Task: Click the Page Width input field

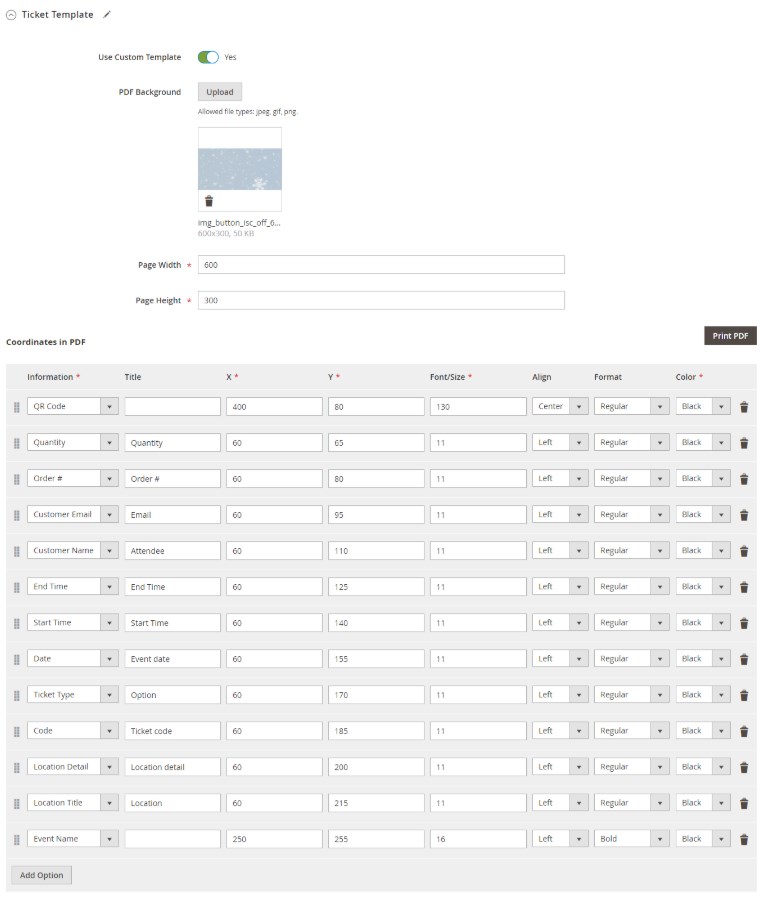Action: pyautogui.click(x=381, y=265)
